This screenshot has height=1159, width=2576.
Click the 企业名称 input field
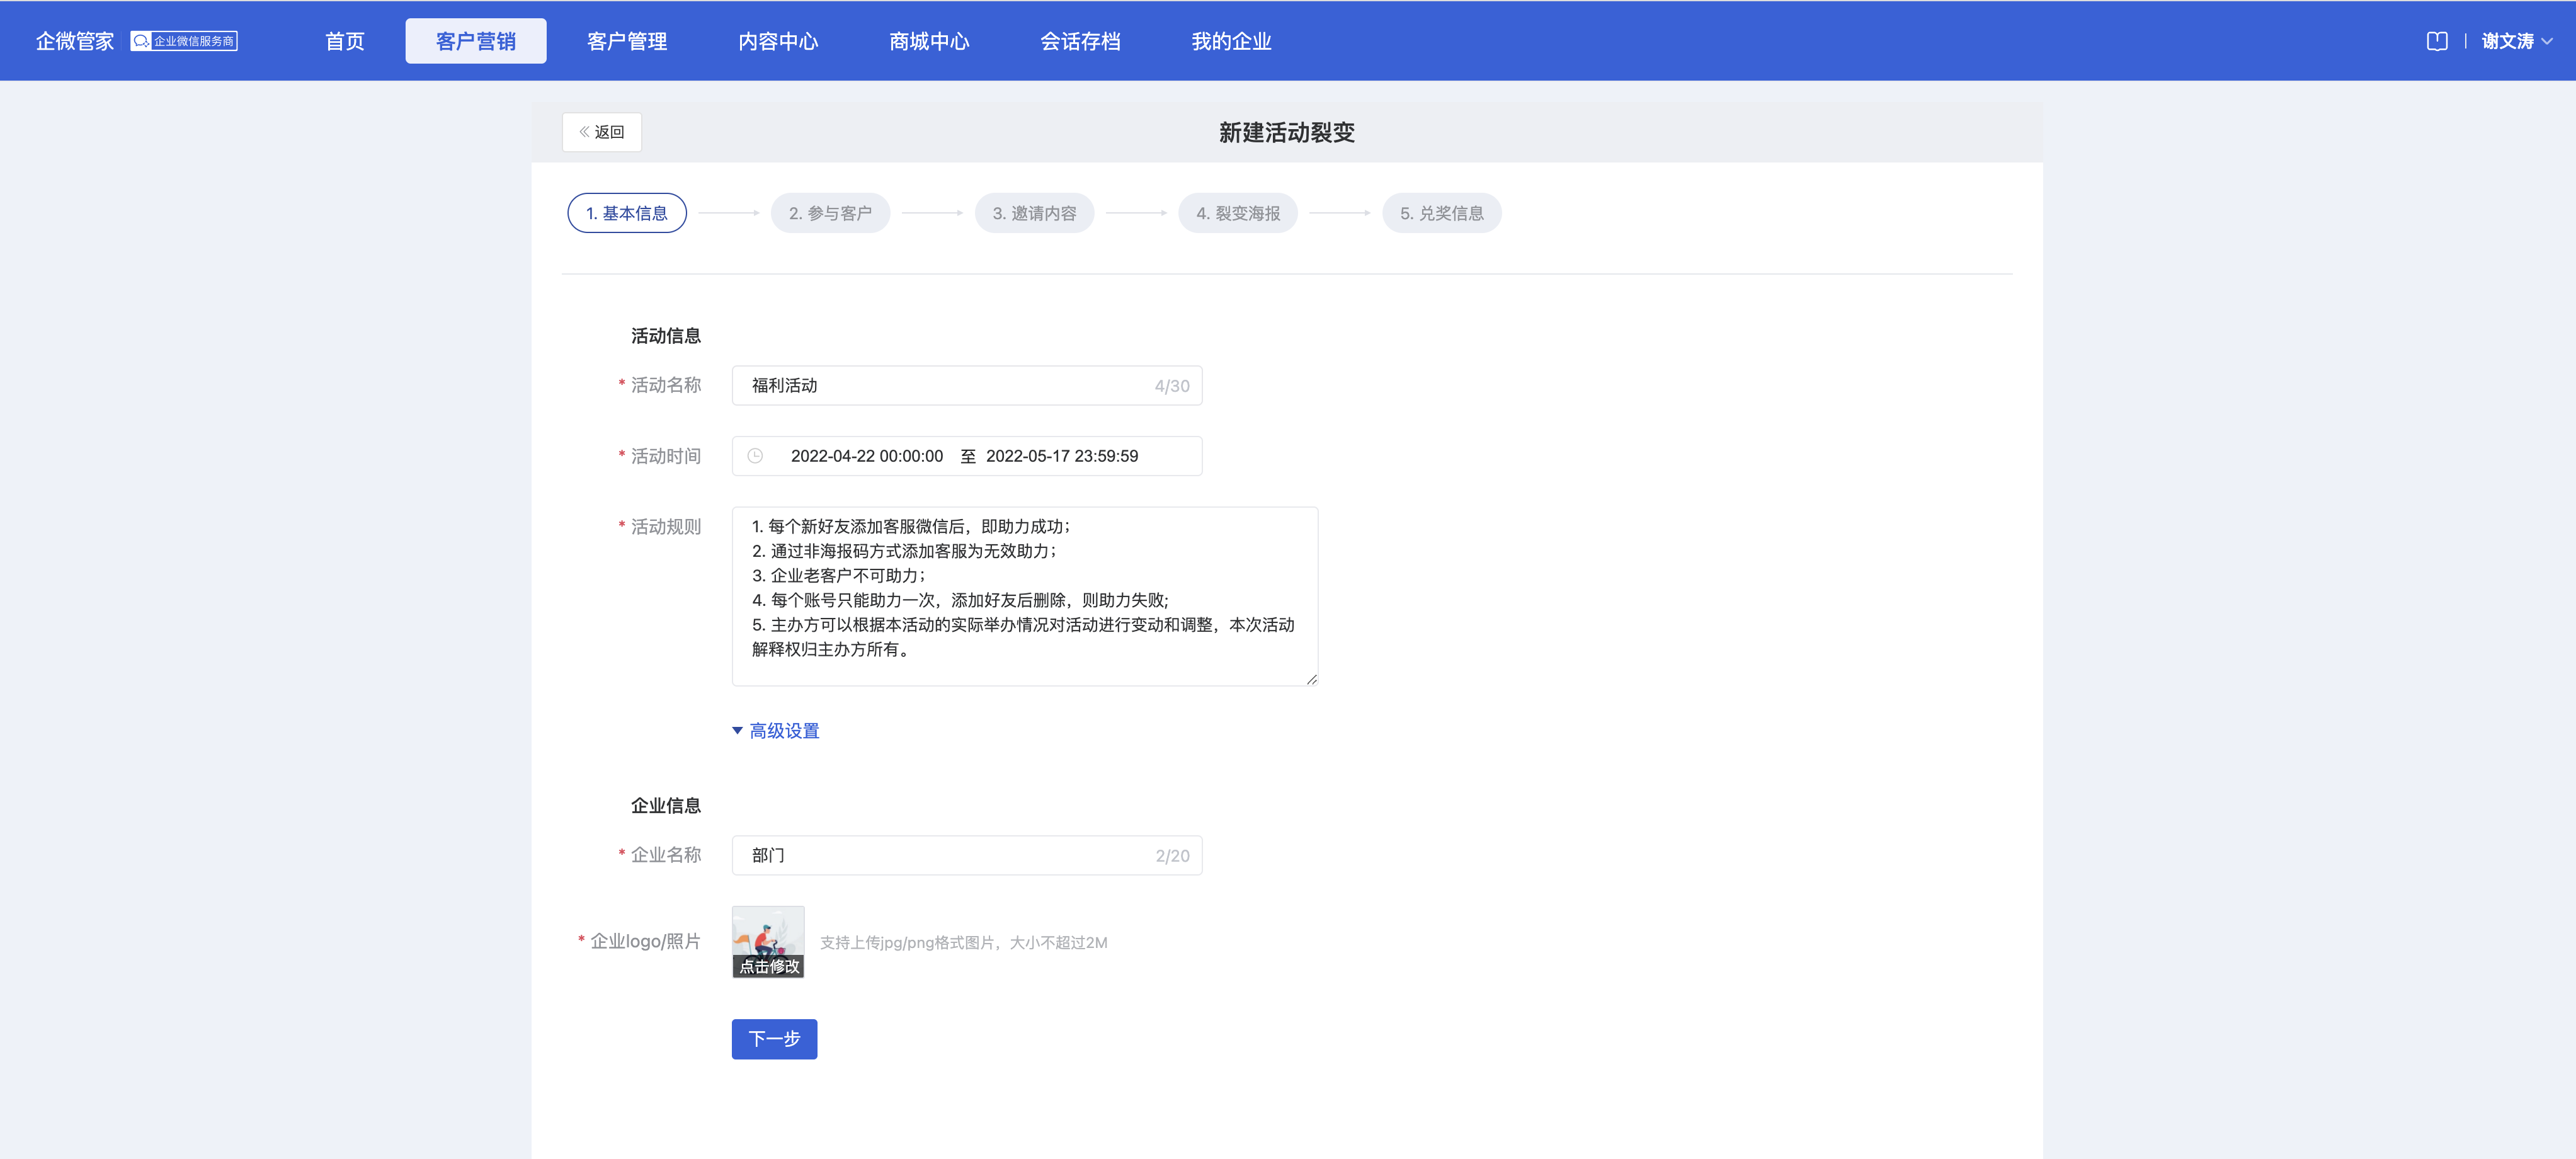click(x=967, y=856)
